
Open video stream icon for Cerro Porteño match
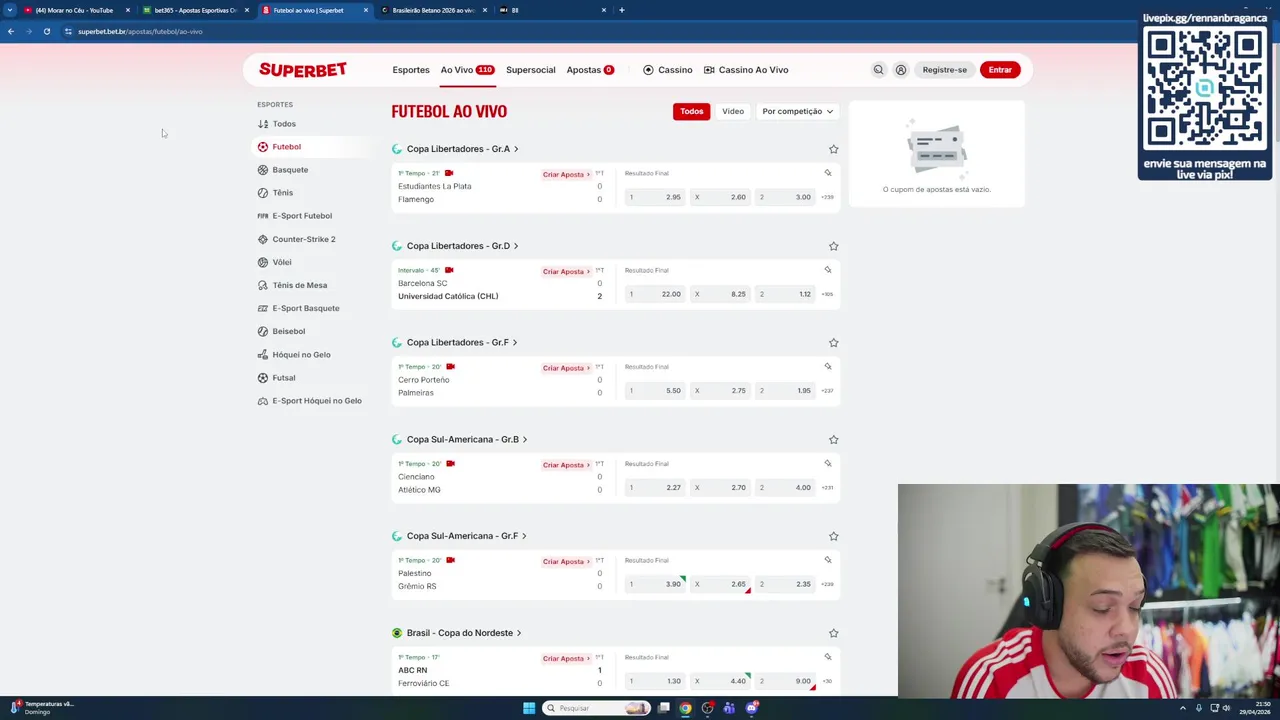click(451, 367)
